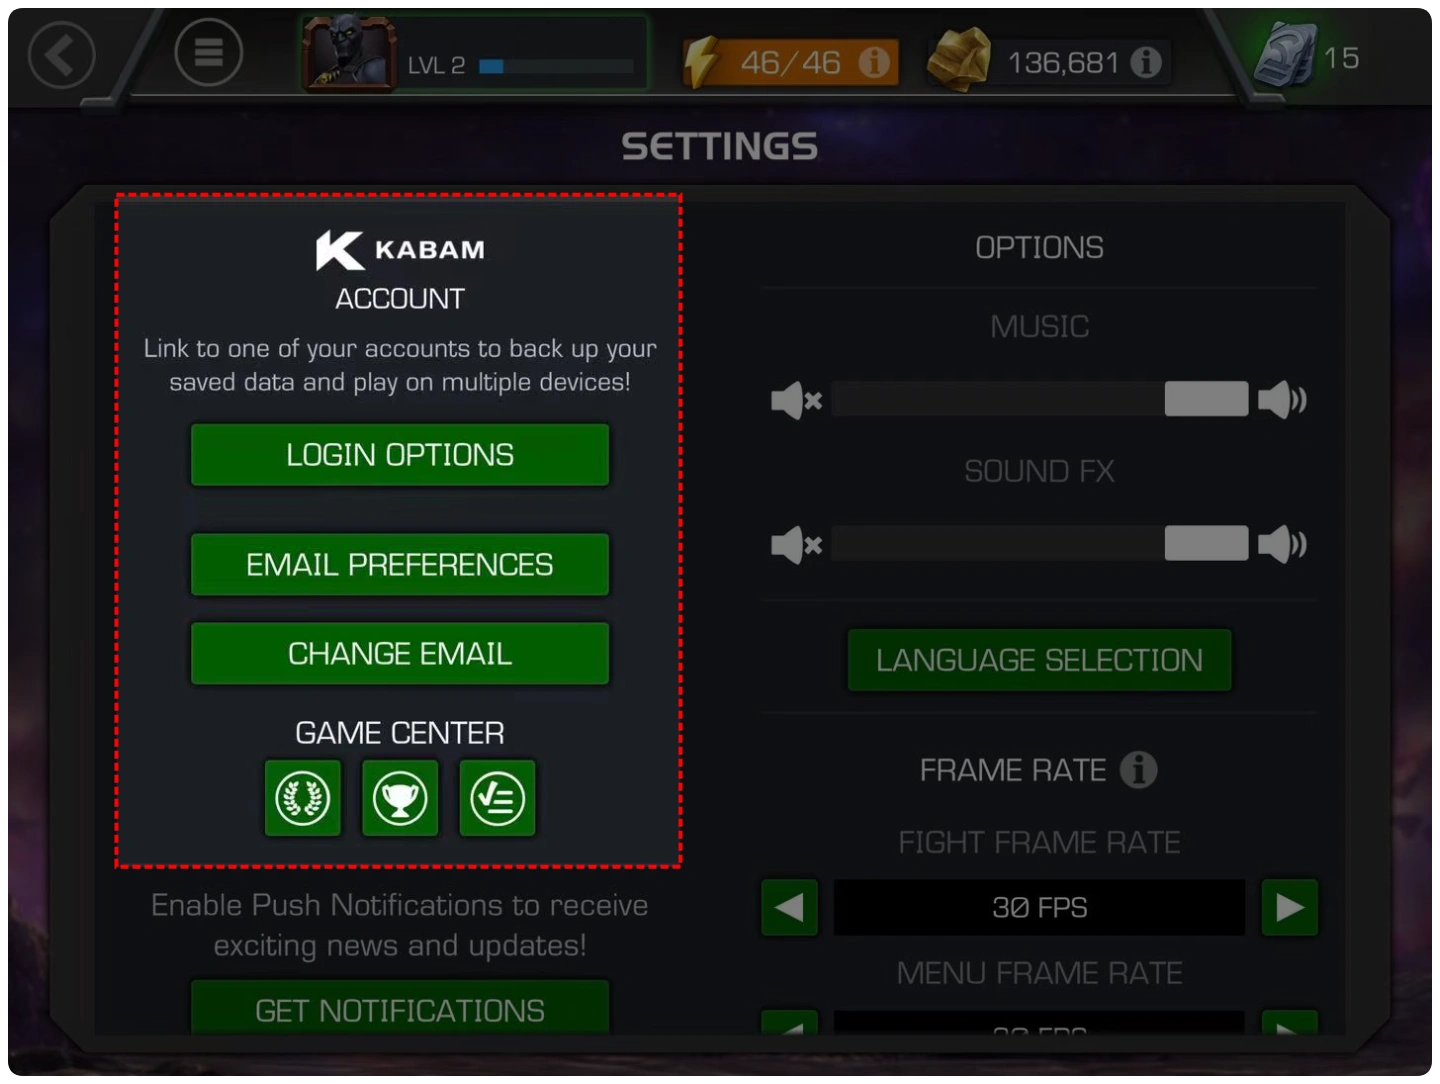Mute Sound FX using left speaker icon
The image size is (1440, 1084).
796,545
